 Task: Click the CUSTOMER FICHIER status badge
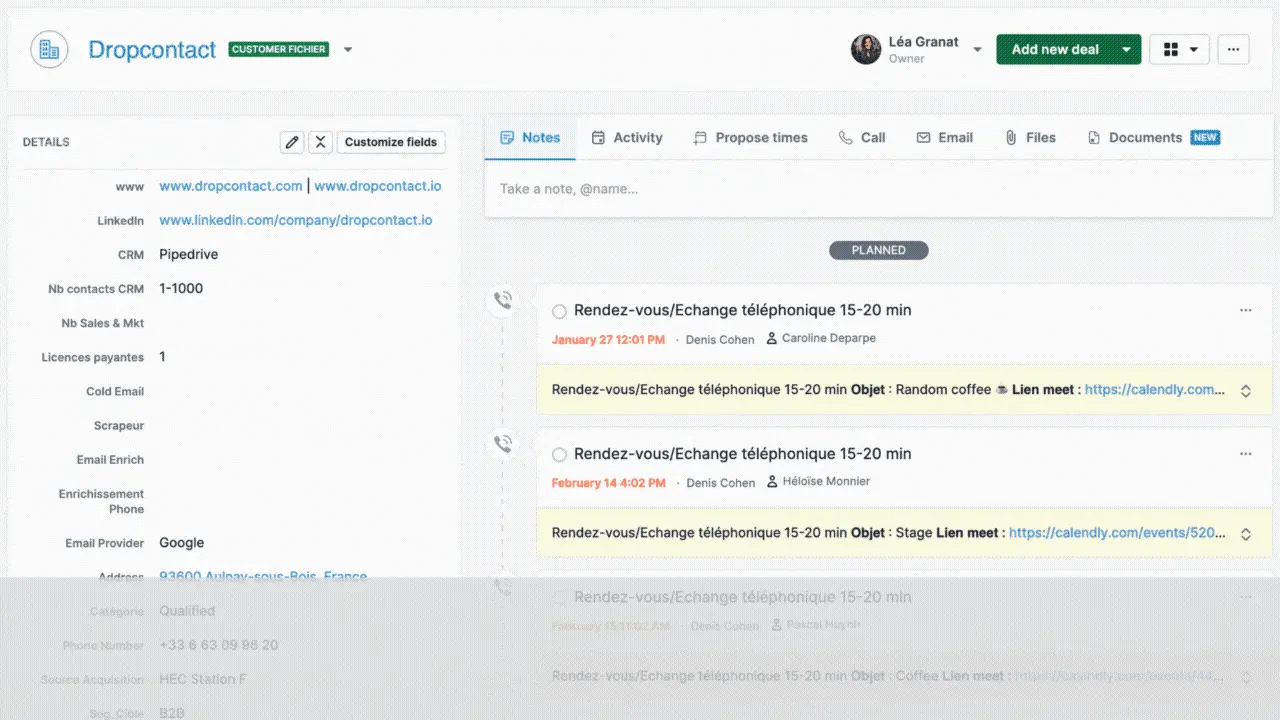click(x=279, y=49)
